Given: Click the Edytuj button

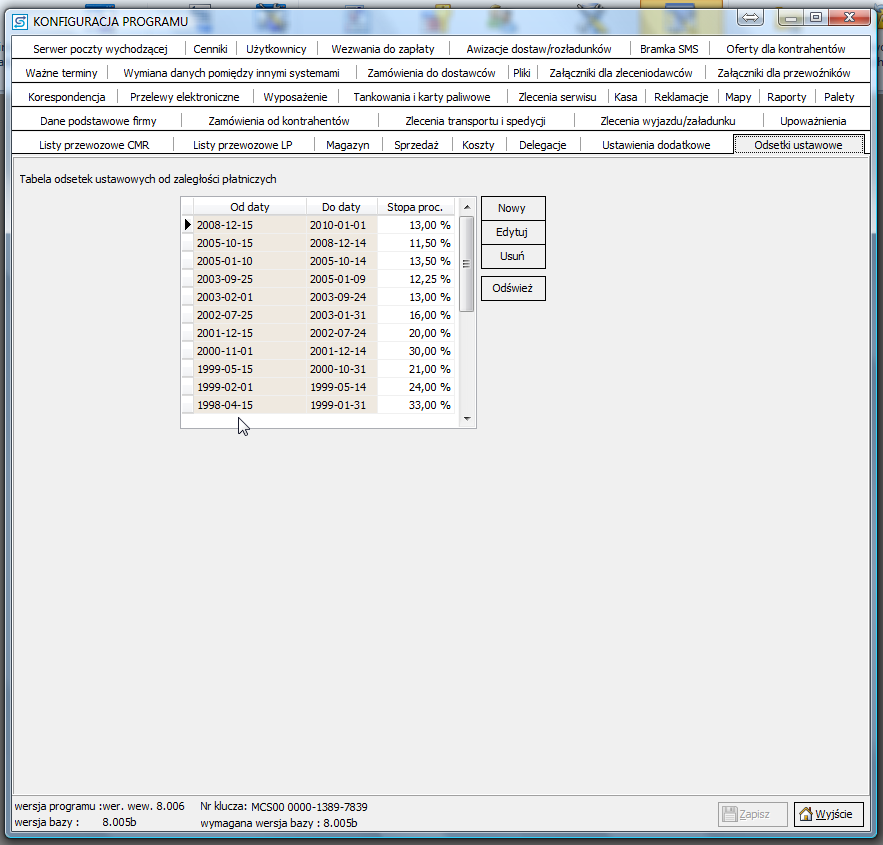Looking at the screenshot, I should click(x=513, y=233).
